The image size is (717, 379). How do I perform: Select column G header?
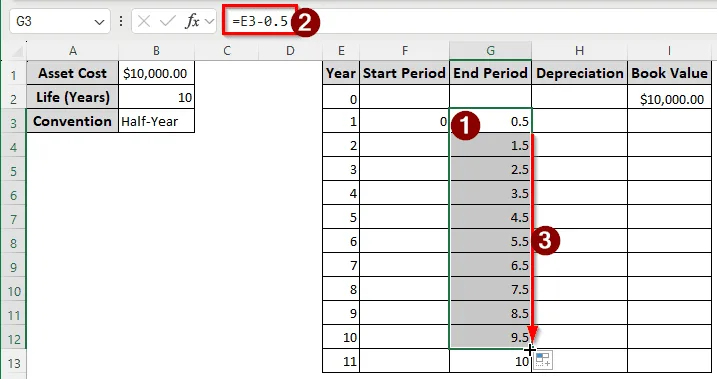coord(491,51)
